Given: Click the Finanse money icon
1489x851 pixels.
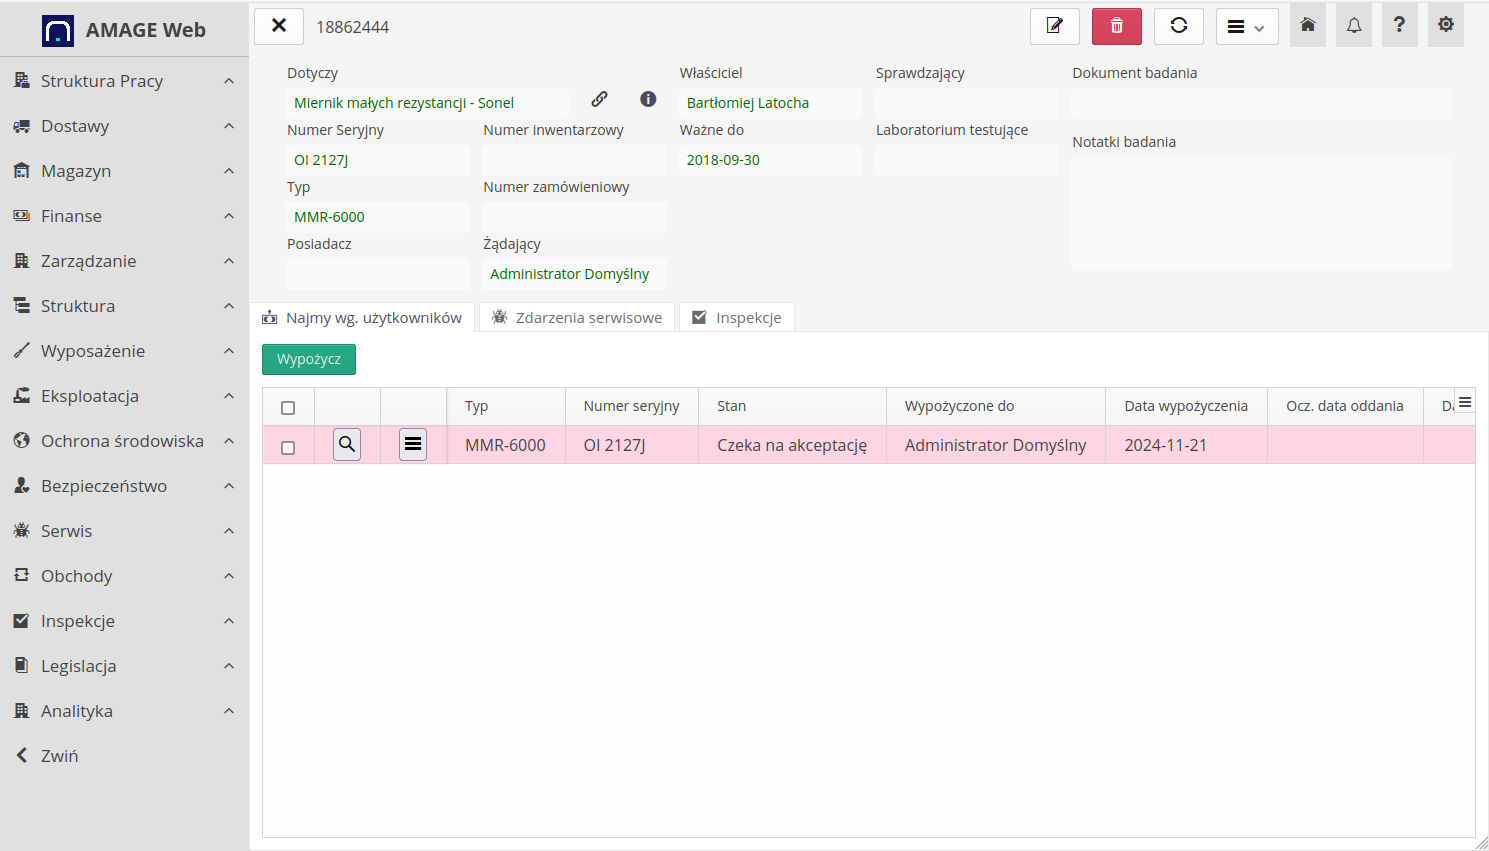Looking at the screenshot, I should click(22, 216).
